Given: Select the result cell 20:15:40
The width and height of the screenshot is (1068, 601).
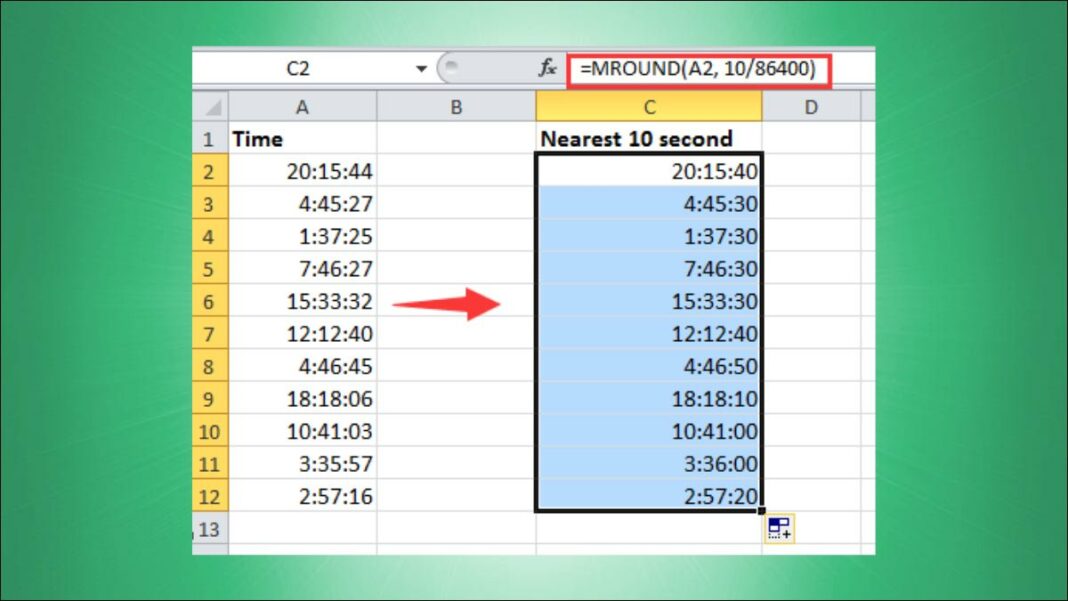Looking at the screenshot, I should coord(649,171).
